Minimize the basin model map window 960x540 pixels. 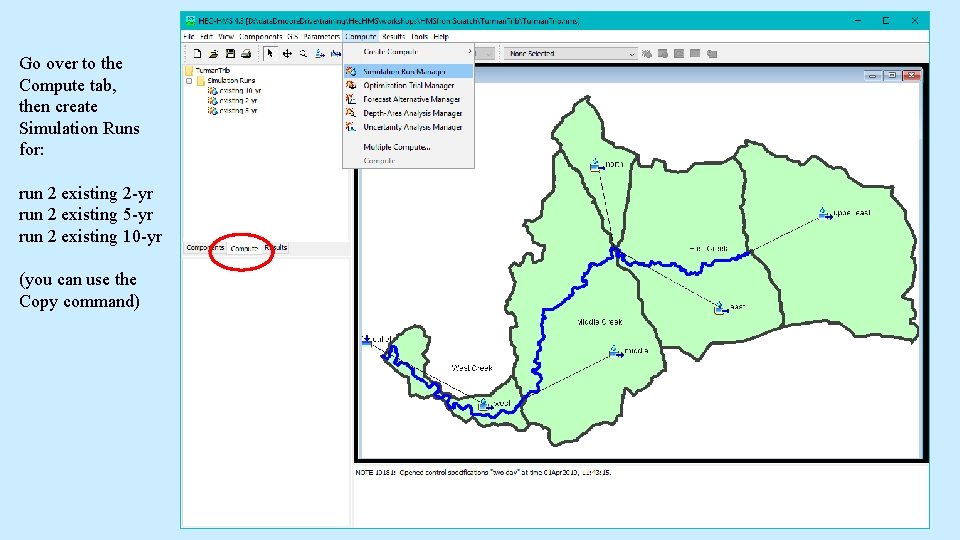point(872,75)
